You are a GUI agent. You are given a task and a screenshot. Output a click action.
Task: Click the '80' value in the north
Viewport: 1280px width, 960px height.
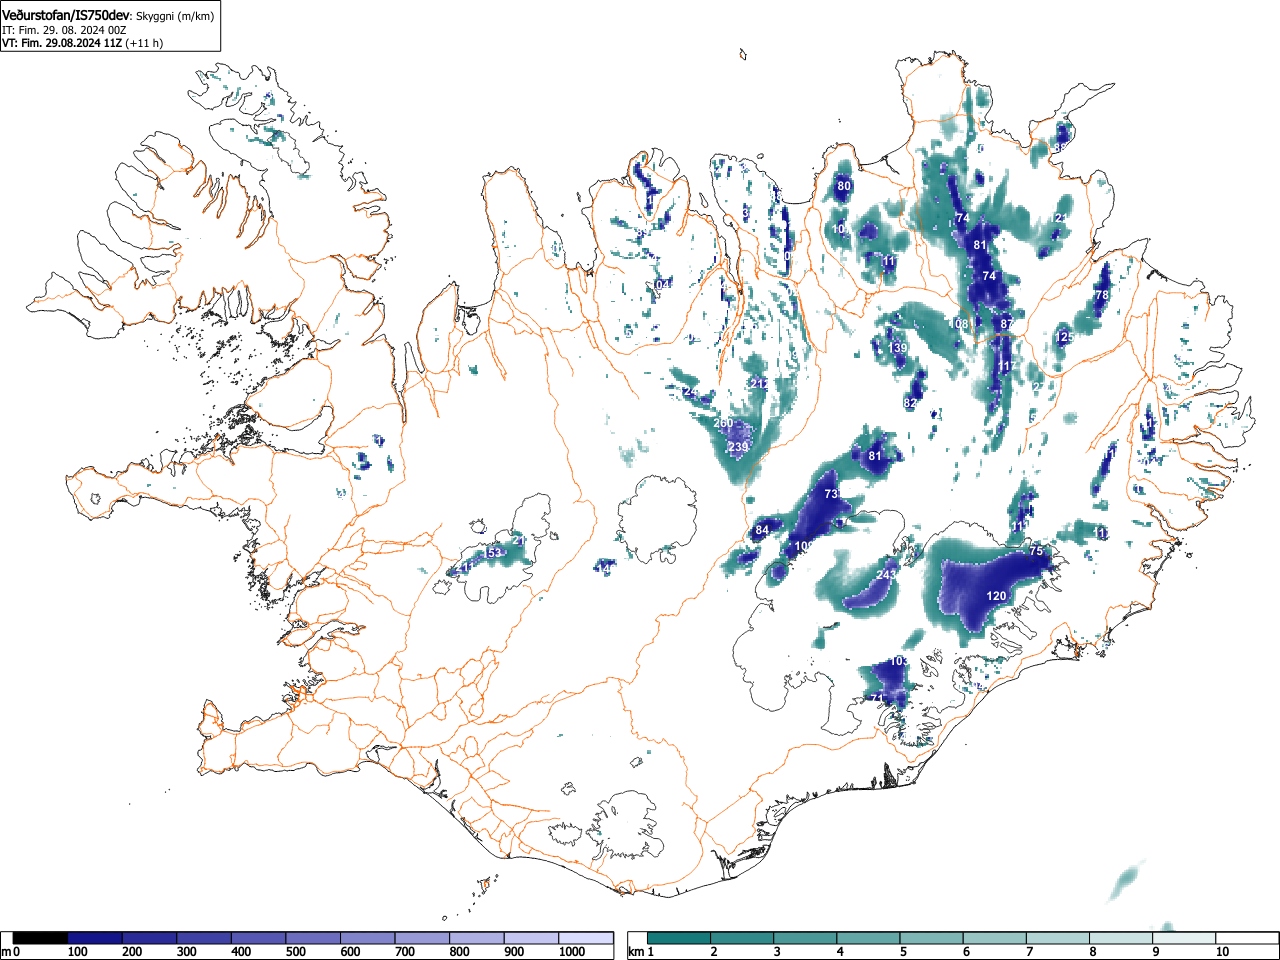844,186
